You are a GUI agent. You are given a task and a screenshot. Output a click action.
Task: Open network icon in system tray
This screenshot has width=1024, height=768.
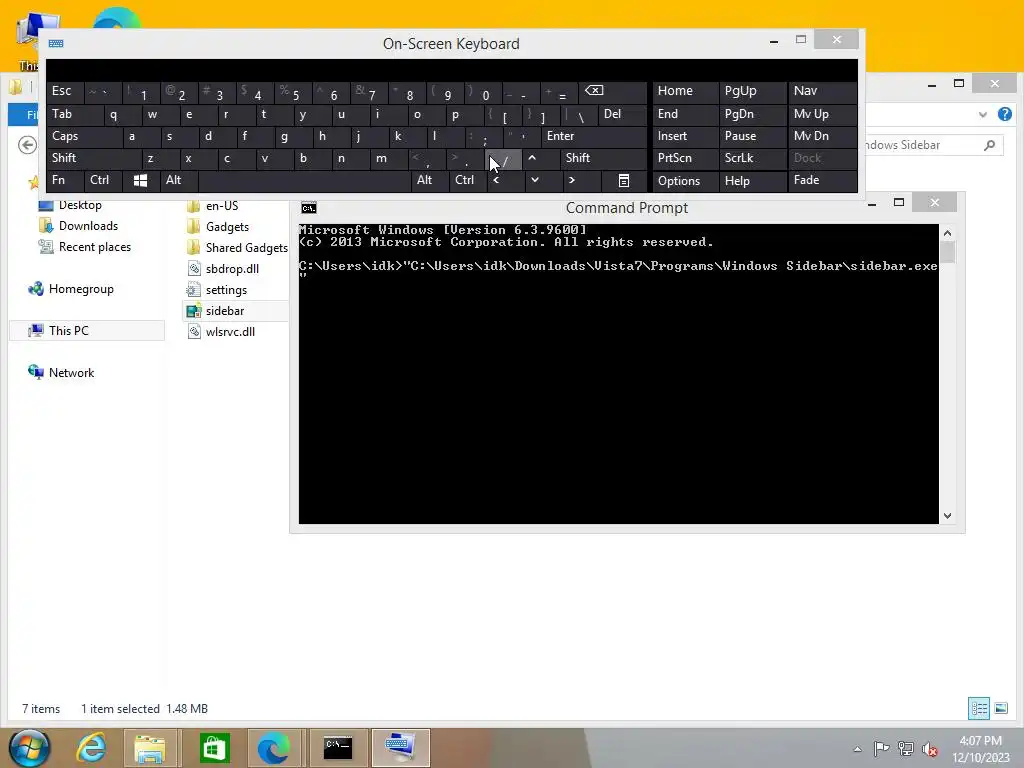[906, 748]
